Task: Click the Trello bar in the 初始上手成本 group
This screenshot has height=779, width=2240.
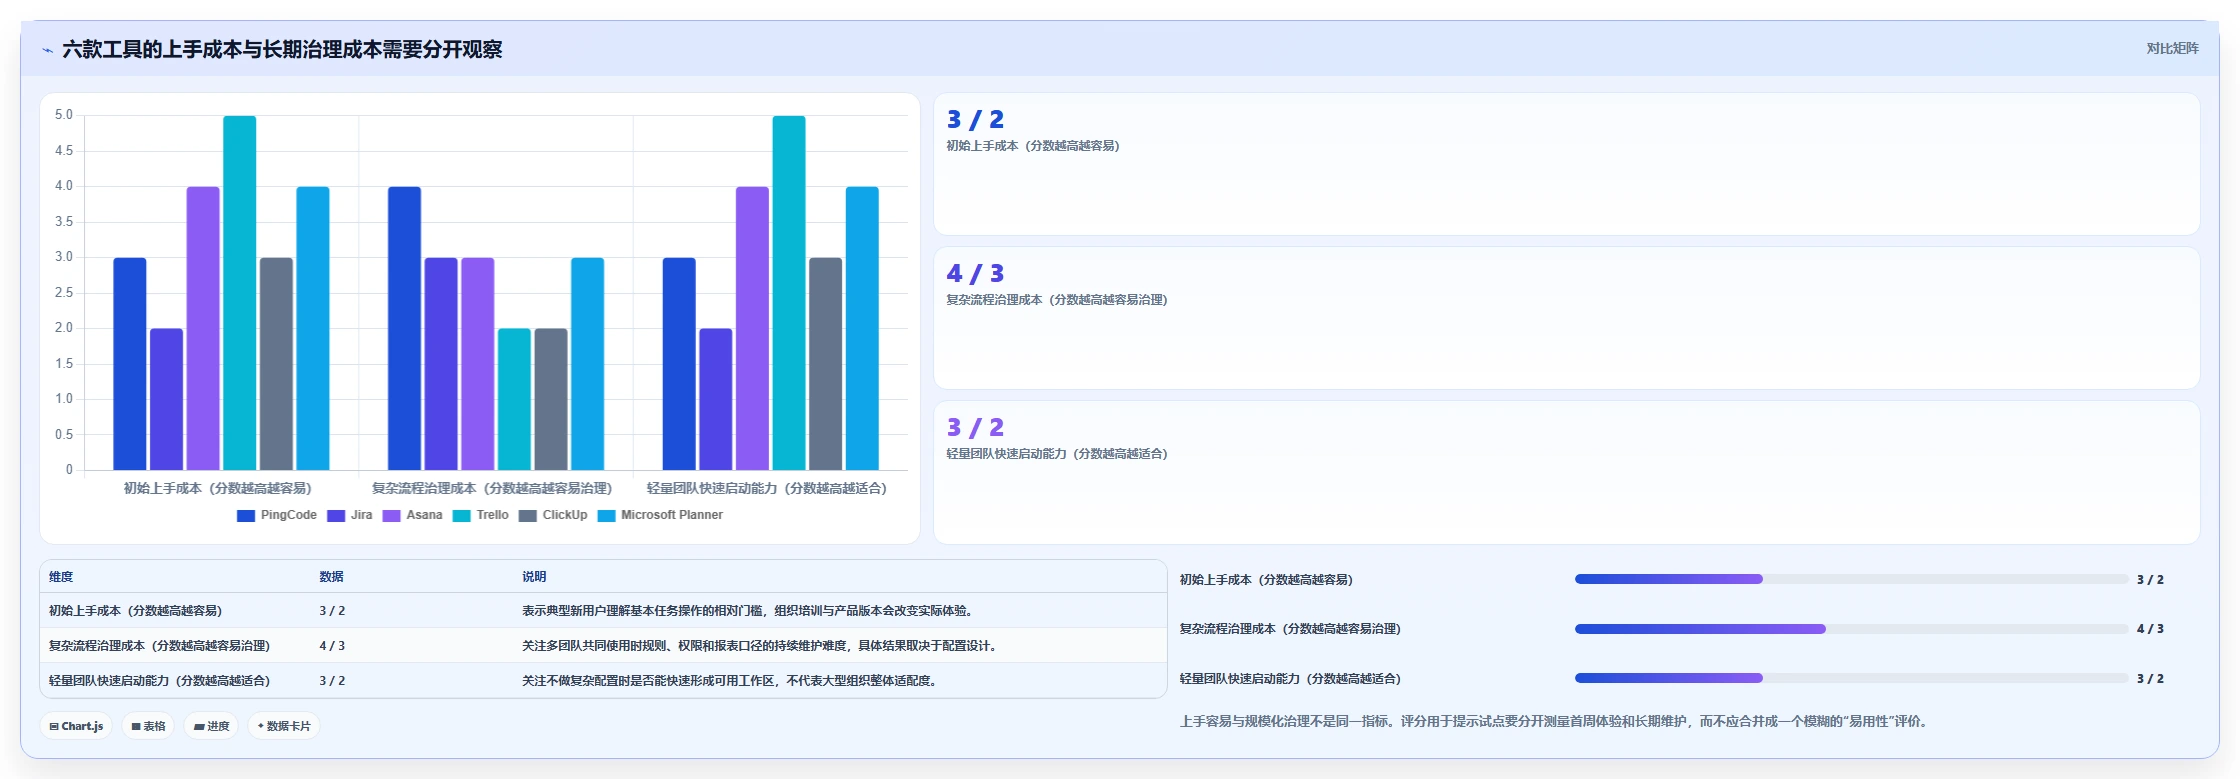Action: [239, 293]
